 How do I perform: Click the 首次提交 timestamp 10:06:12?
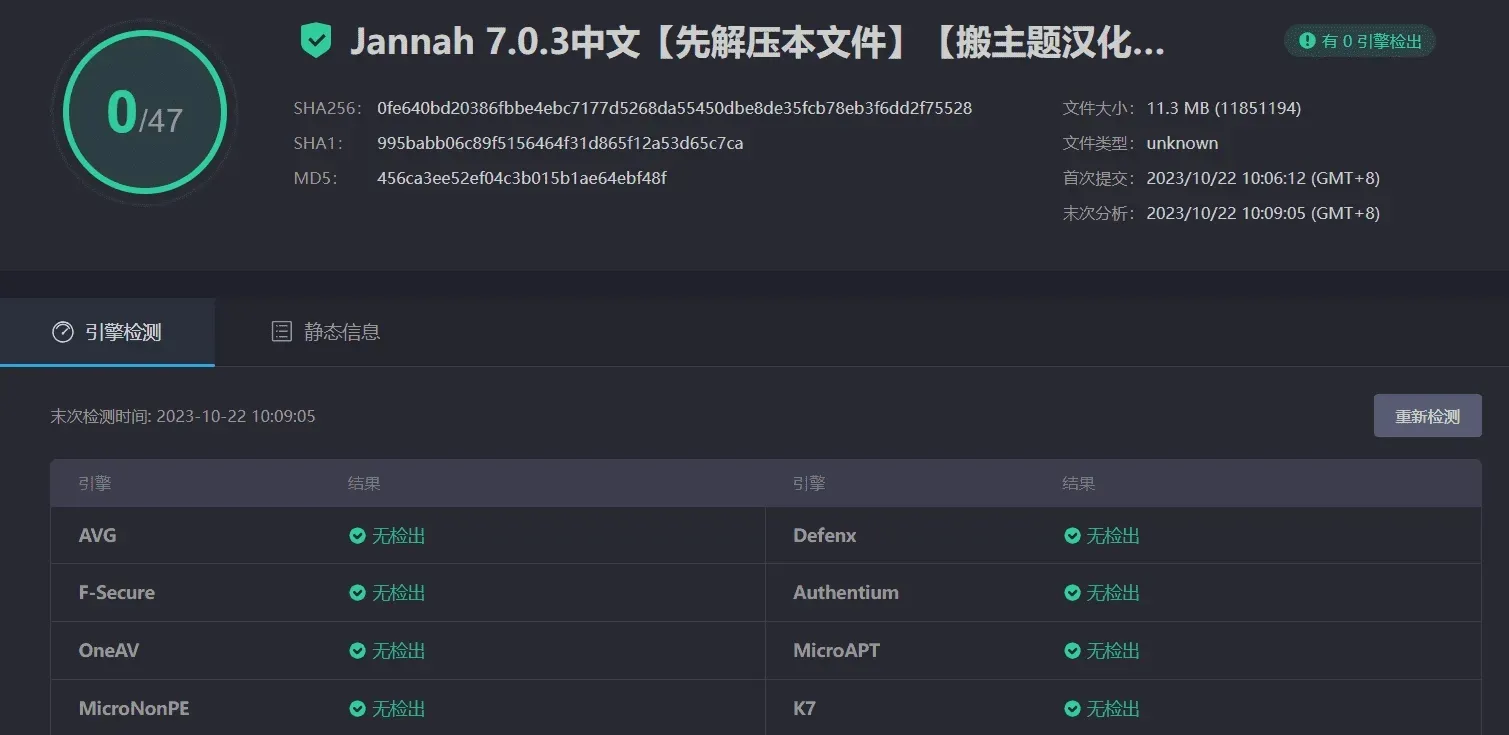[1263, 178]
